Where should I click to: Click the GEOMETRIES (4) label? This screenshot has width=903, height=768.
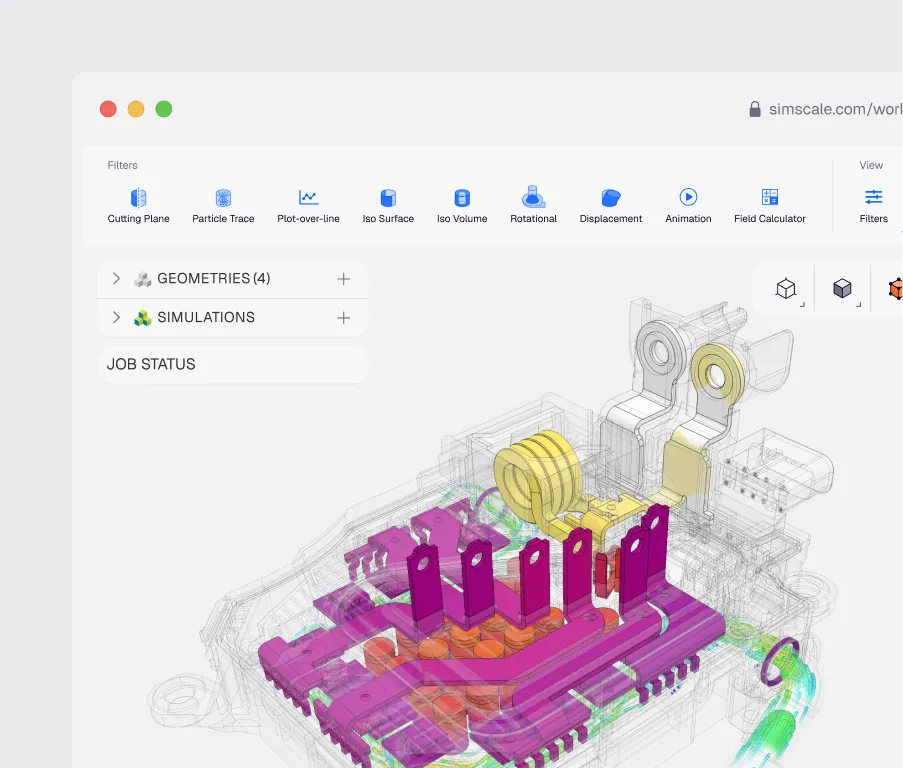click(x=214, y=279)
